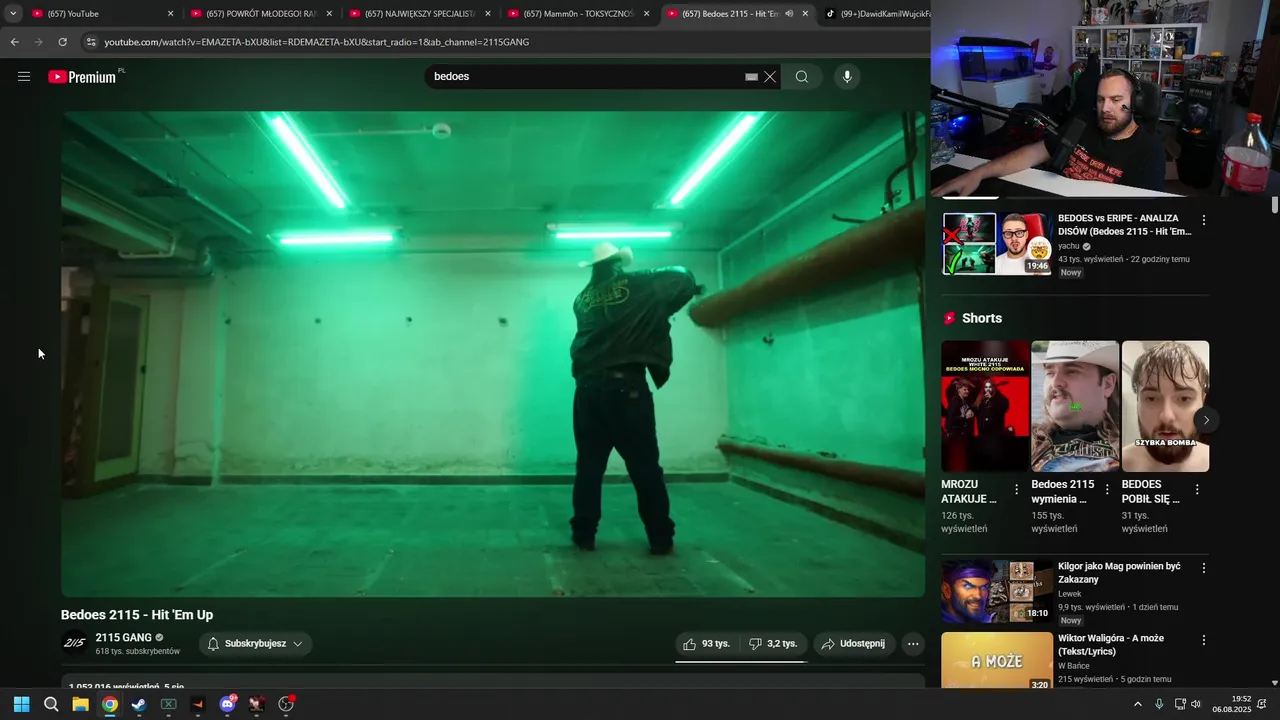Toggle system tray microphone icon
Viewport: 1280px width, 720px height.
tap(1159, 704)
